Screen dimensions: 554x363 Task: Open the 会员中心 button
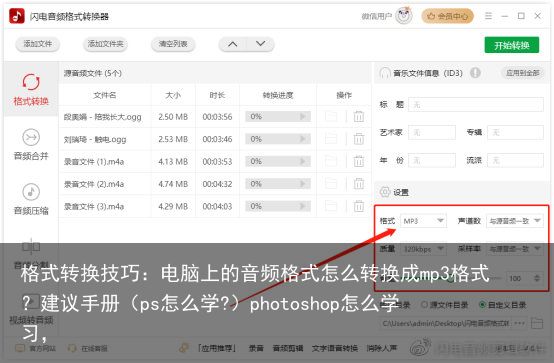pyautogui.click(x=447, y=16)
